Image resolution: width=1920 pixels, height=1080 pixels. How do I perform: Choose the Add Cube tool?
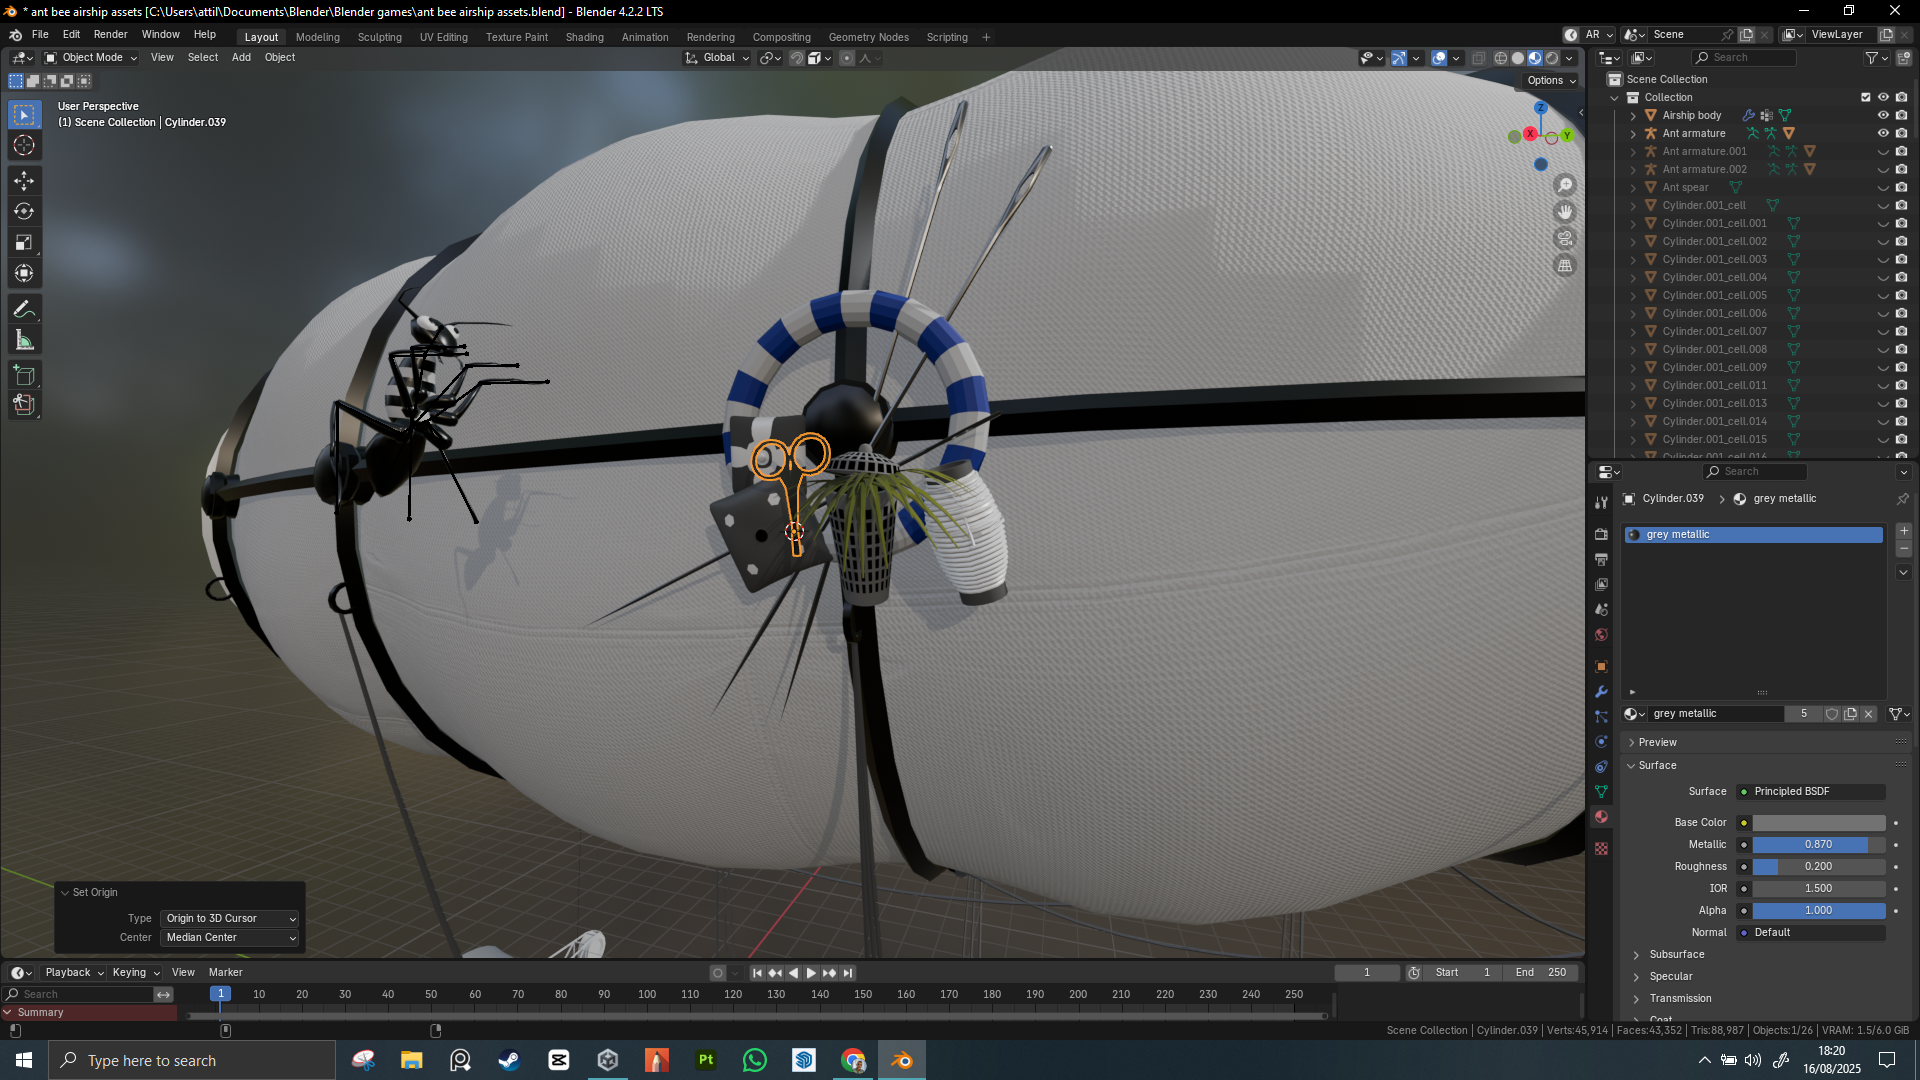pyautogui.click(x=24, y=375)
